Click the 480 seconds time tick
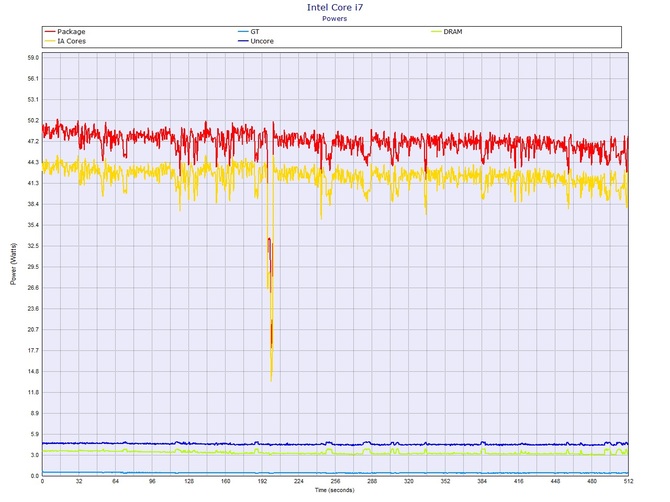 [592, 481]
